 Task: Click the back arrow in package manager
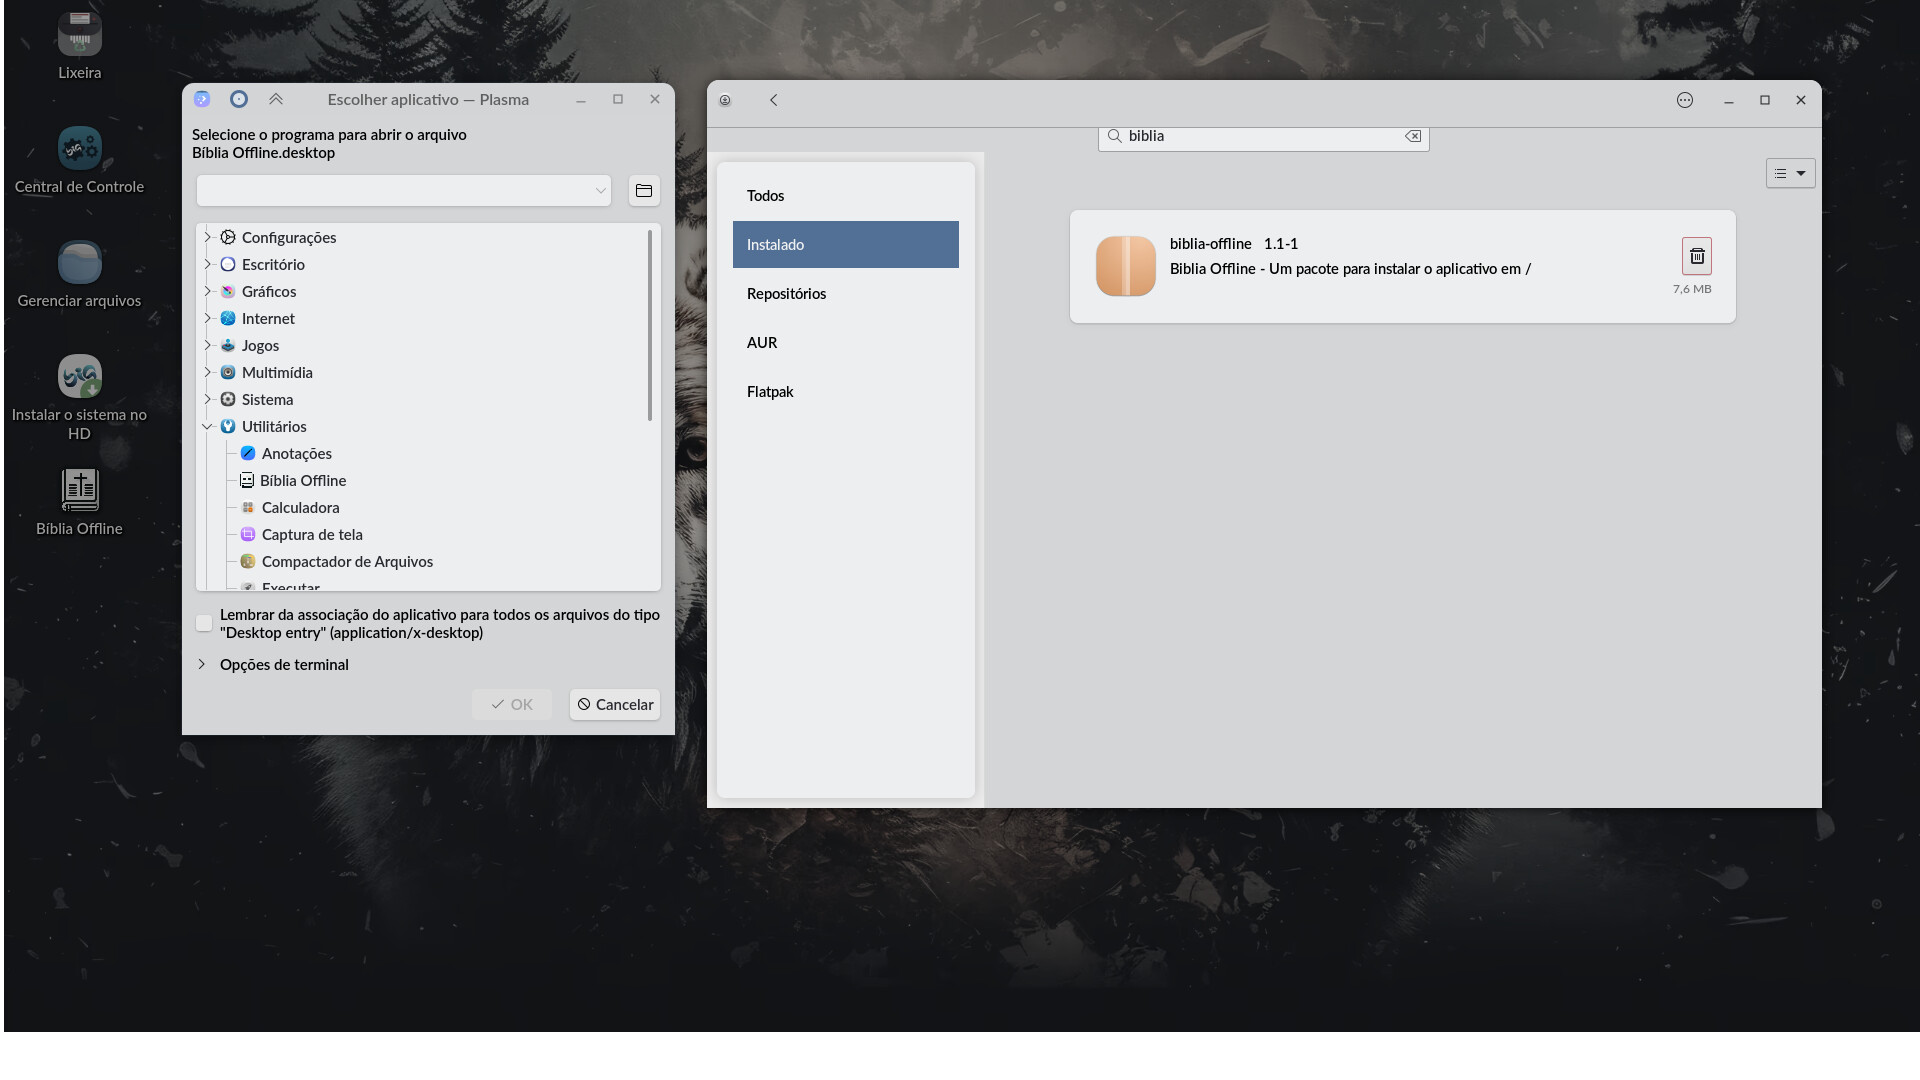[x=773, y=100]
